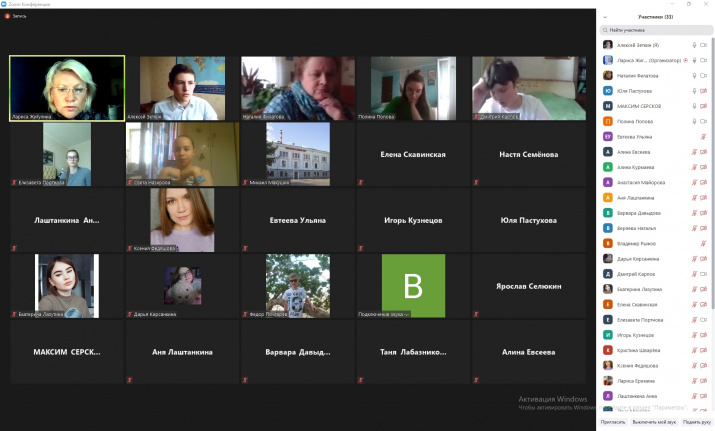Toggle muted microphone for Варвара Давыдова in list

[x=694, y=213]
